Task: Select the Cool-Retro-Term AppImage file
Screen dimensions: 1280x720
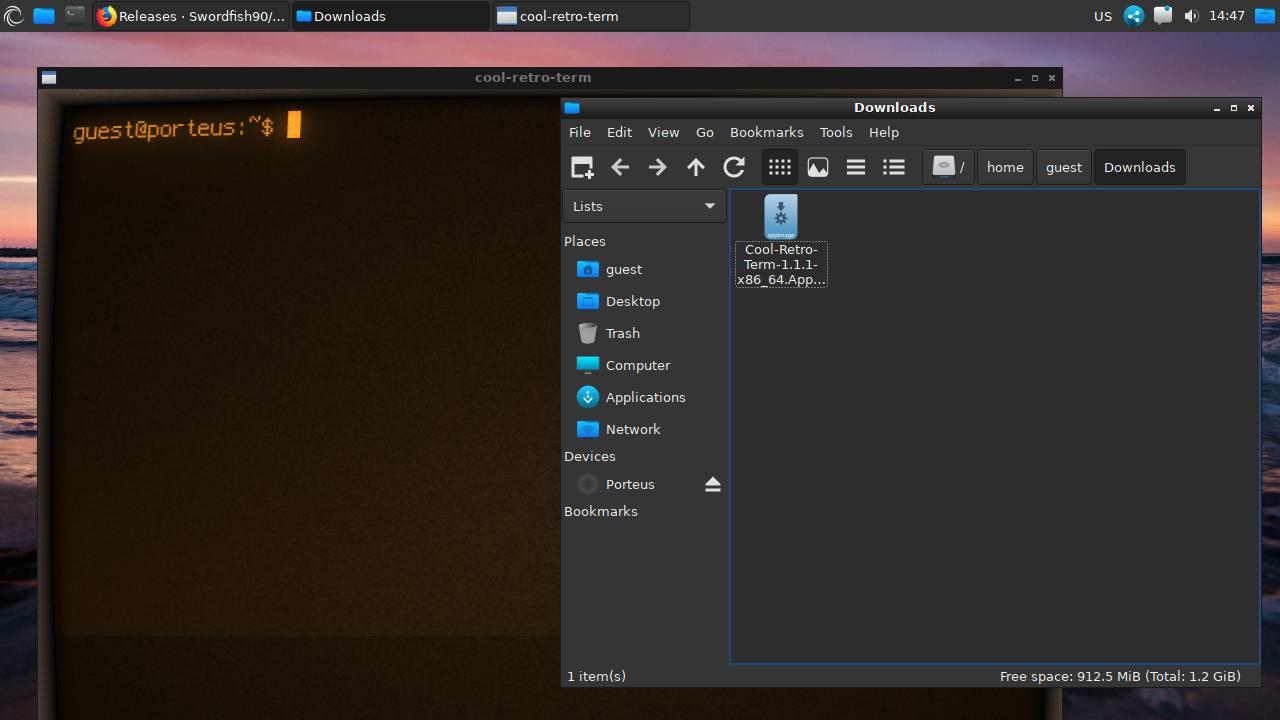Action: pyautogui.click(x=781, y=241)
